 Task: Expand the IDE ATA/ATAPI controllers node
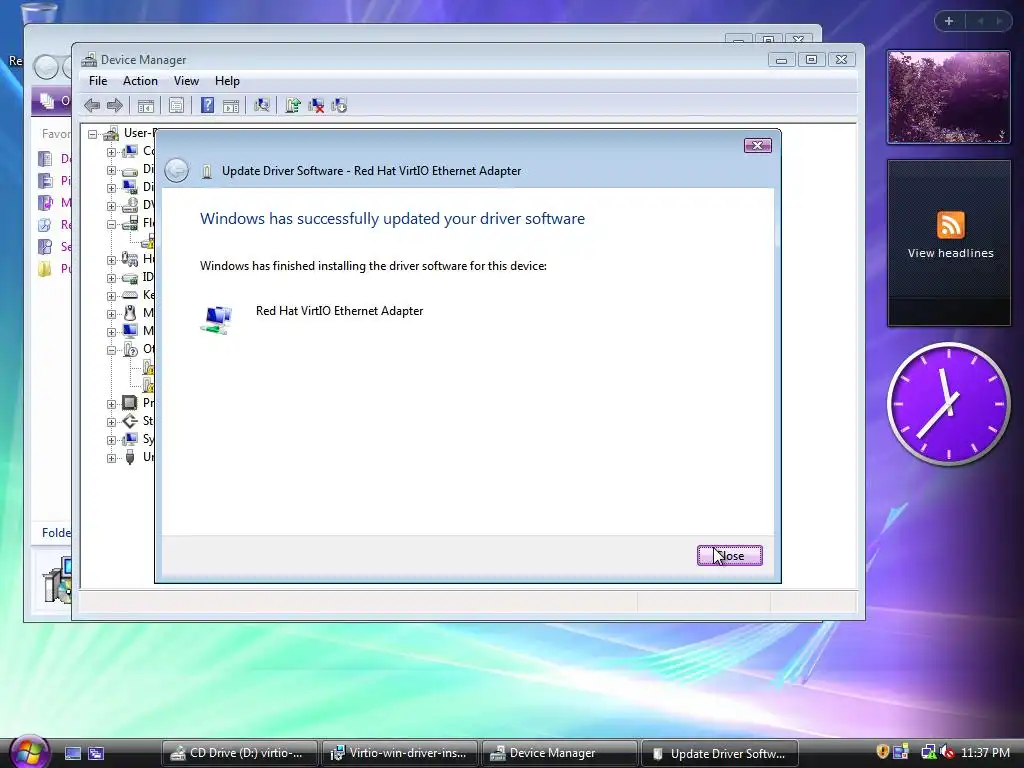[x=111, y=278]
